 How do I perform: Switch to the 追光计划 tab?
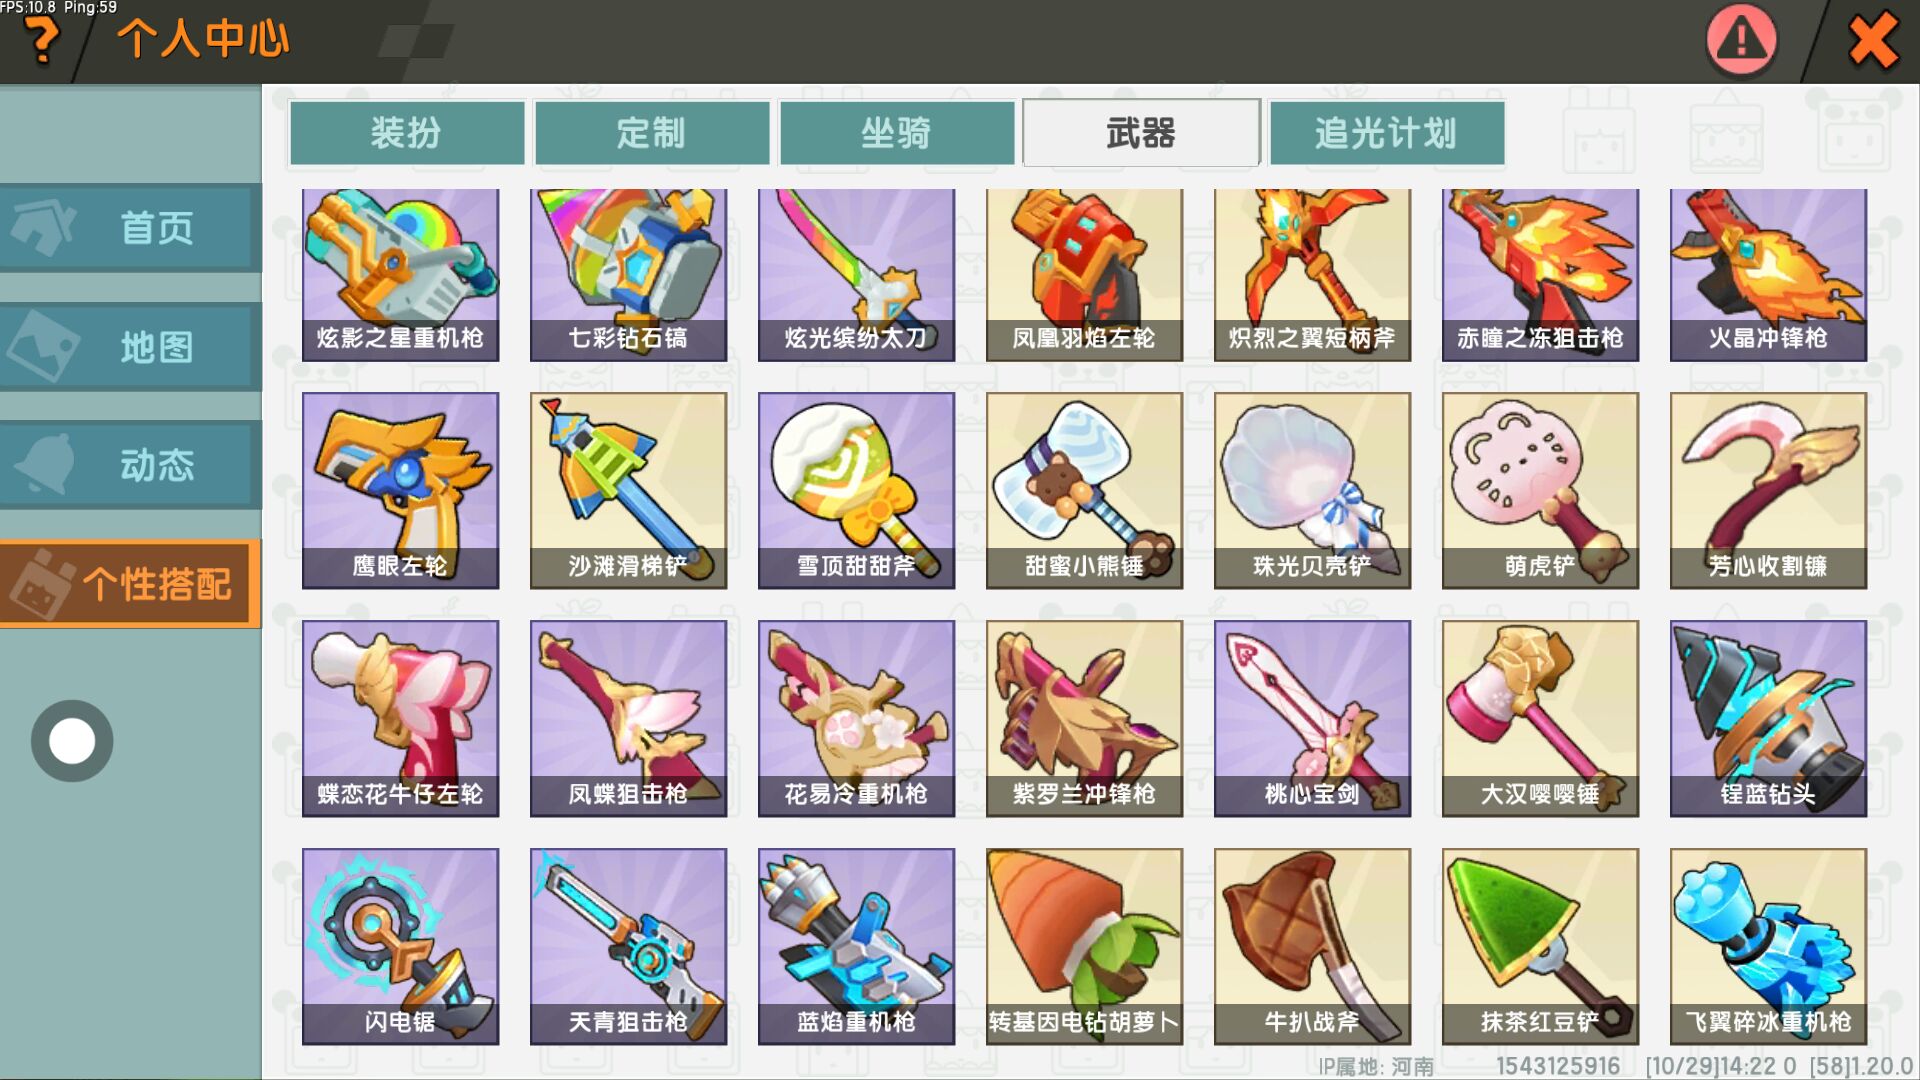(1387, 132)
